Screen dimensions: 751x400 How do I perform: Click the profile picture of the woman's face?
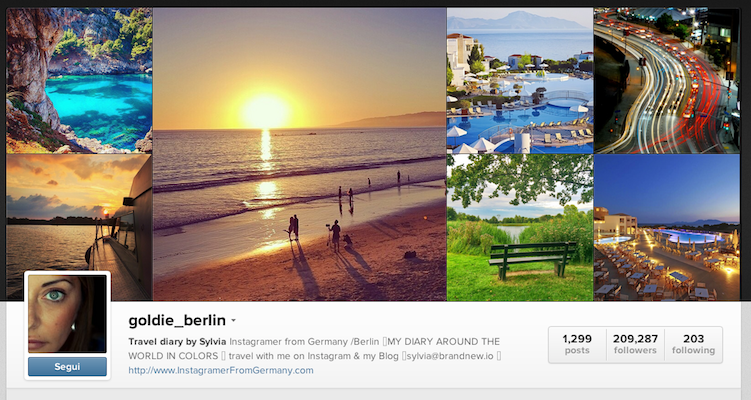(x=67, y=313)
